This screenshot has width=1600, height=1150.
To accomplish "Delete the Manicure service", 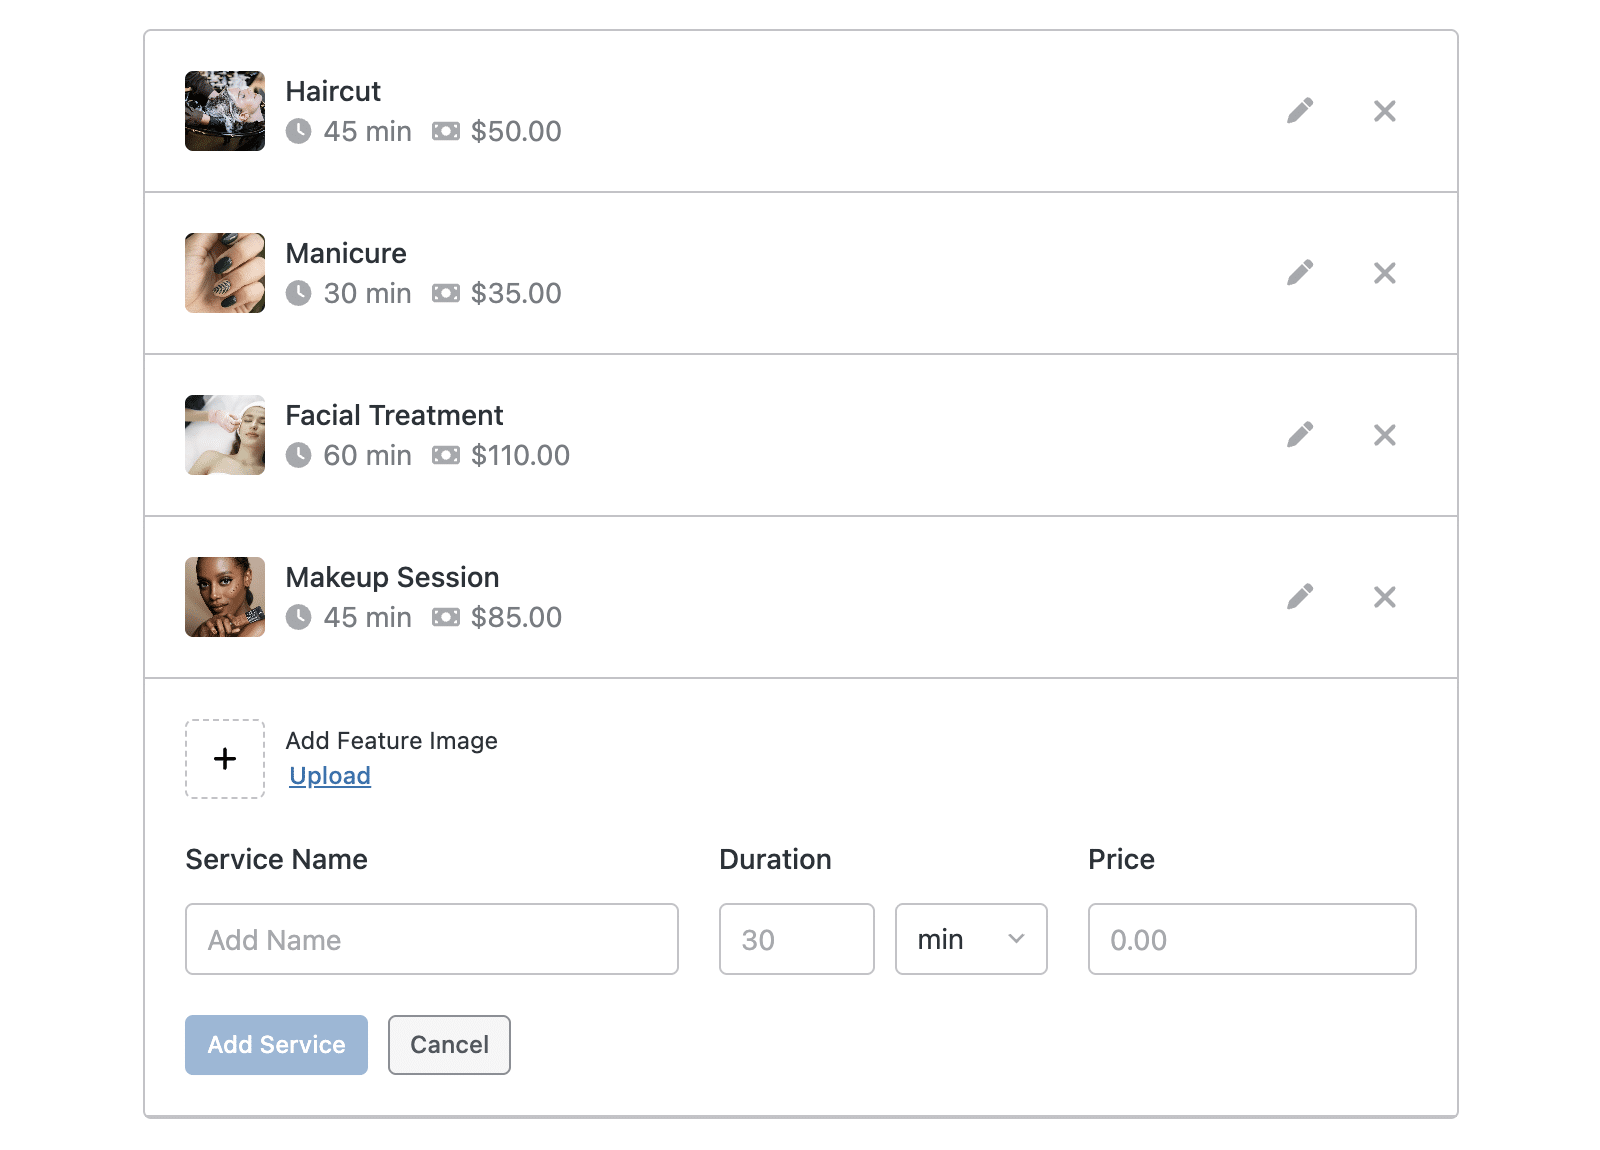I will click(1385, 273).
